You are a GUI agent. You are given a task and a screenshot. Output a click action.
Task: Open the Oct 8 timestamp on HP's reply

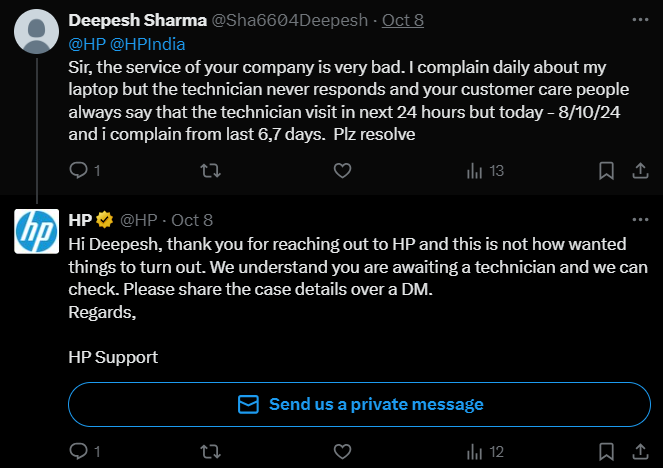[192, 220]
